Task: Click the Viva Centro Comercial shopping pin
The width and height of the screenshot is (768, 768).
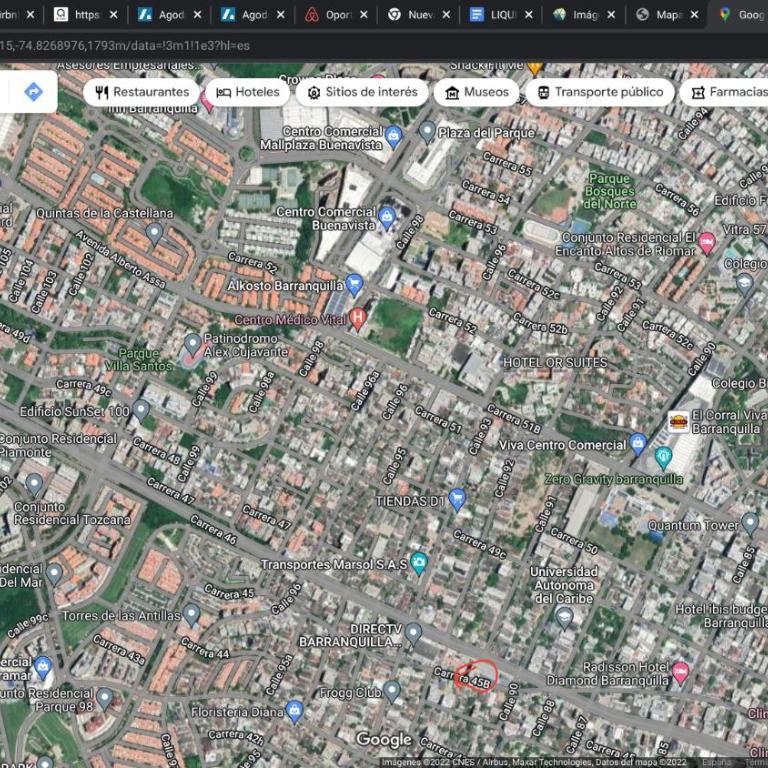Action: [x=638, y=443]
